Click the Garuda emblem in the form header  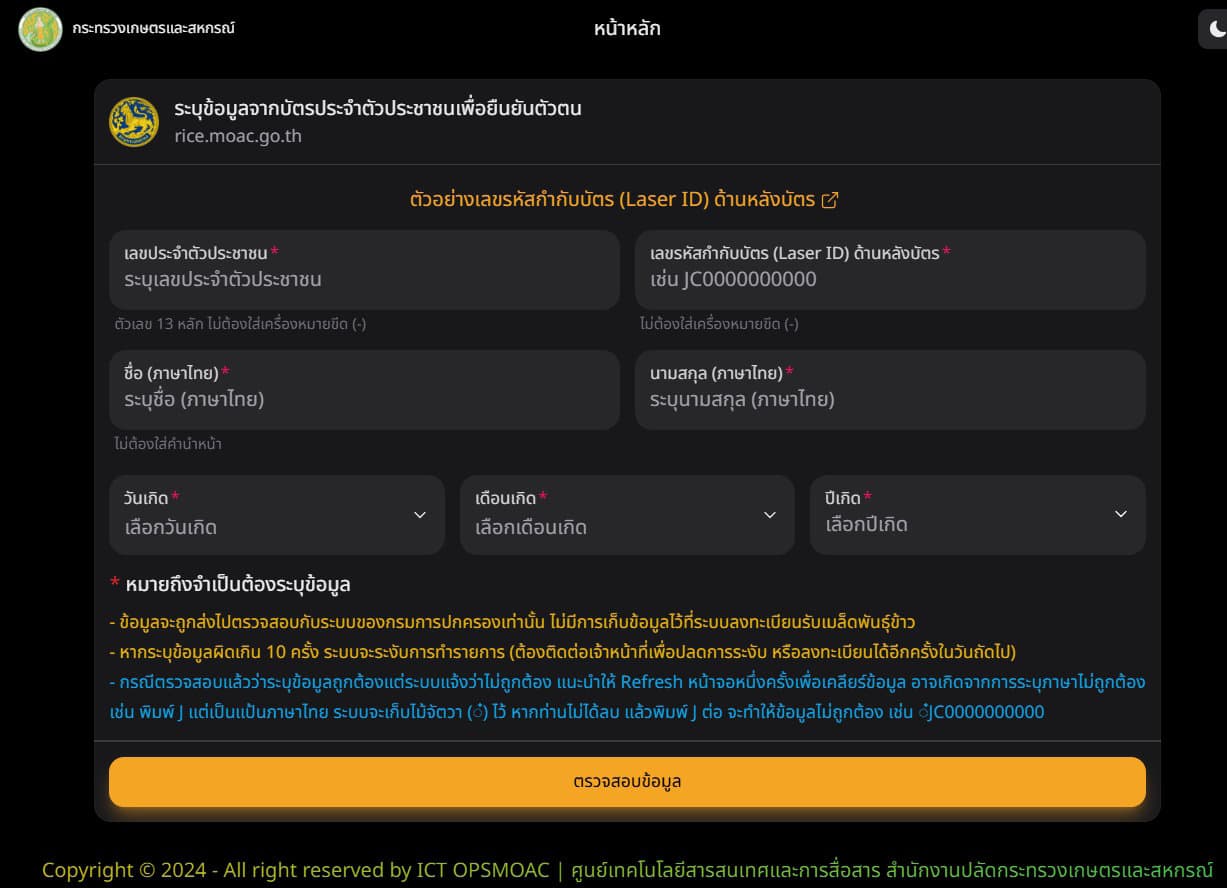[x=134, y=122]
